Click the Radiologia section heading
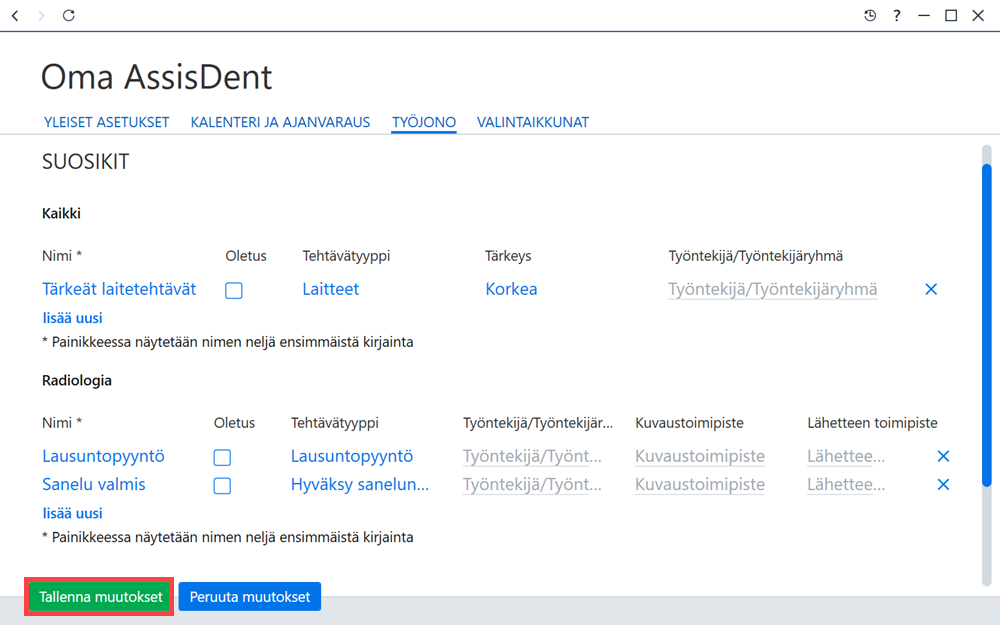Image resolution: width=1000 pixels, height=625 pixels. [x=77, y=381]
